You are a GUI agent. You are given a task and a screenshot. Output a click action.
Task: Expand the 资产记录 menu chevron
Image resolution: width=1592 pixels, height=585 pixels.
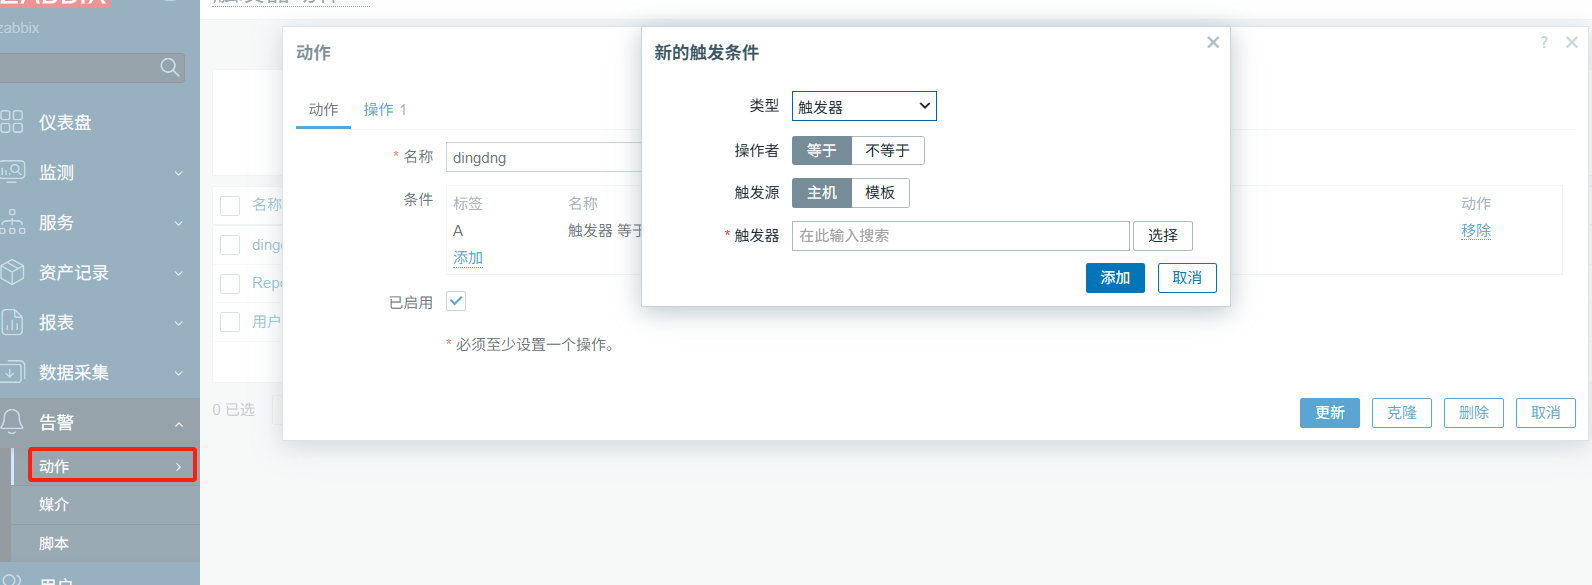[179, 273]
